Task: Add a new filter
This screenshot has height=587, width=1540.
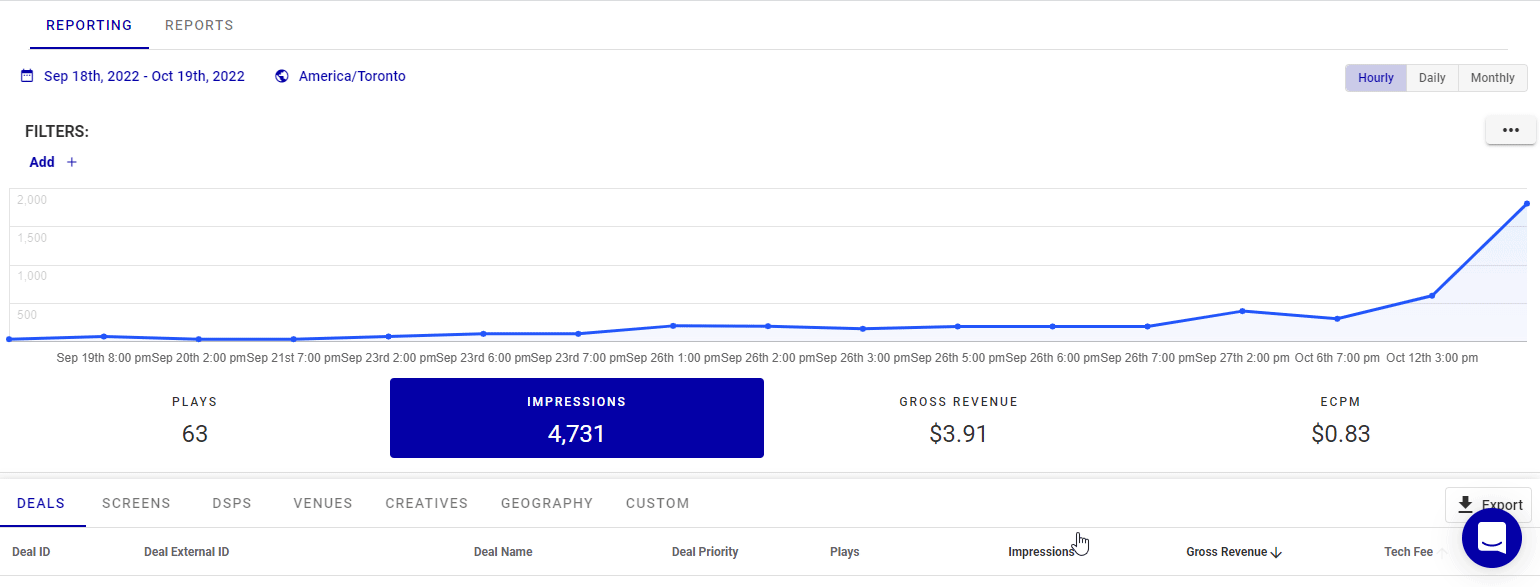Action: pyautogui.click(x=42, y=162)
